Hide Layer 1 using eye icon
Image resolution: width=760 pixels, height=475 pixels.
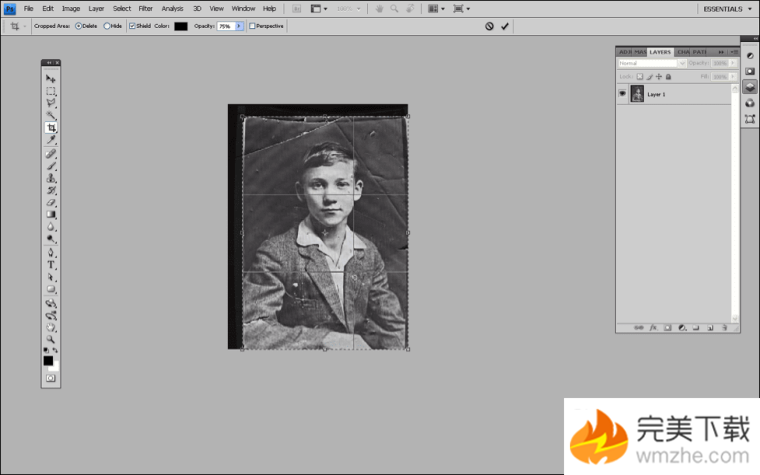click(623, 94)
